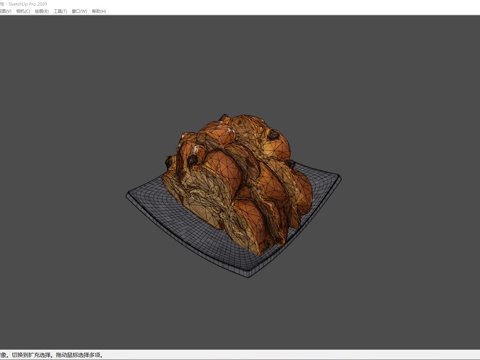Open the 绘图(R) Draw menu
This screenshot has height=360, width=480.
tap(42, 11)
